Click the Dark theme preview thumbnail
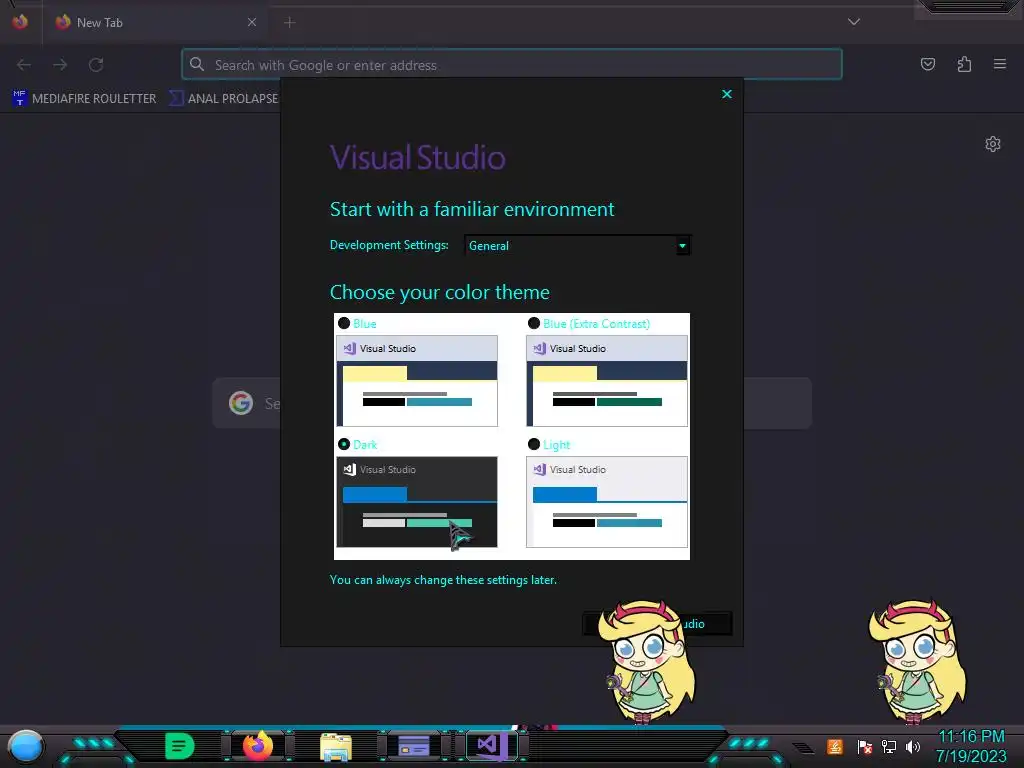The height and width of the screenshot is (768, 1024). pyautogui.click(x=417, y=502)
